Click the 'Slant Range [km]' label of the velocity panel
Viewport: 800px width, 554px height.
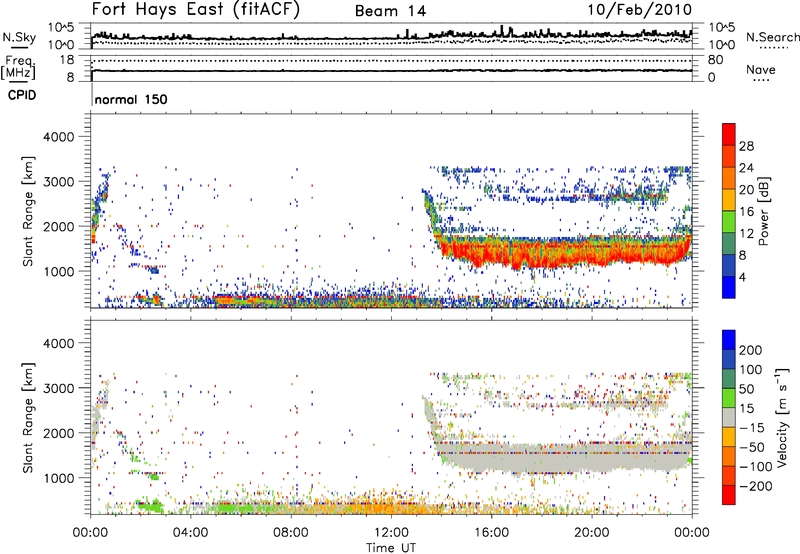click(x=28, y=417)
